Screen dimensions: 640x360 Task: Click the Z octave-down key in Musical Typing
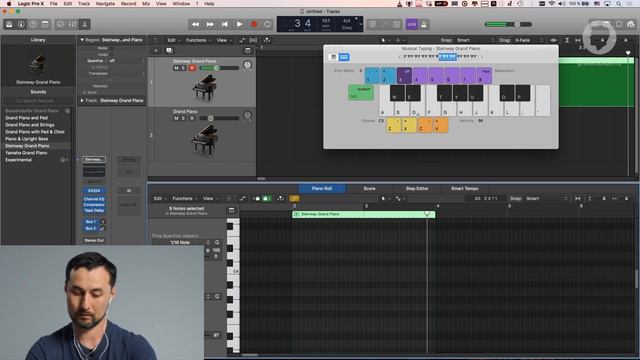click(393, 125)
